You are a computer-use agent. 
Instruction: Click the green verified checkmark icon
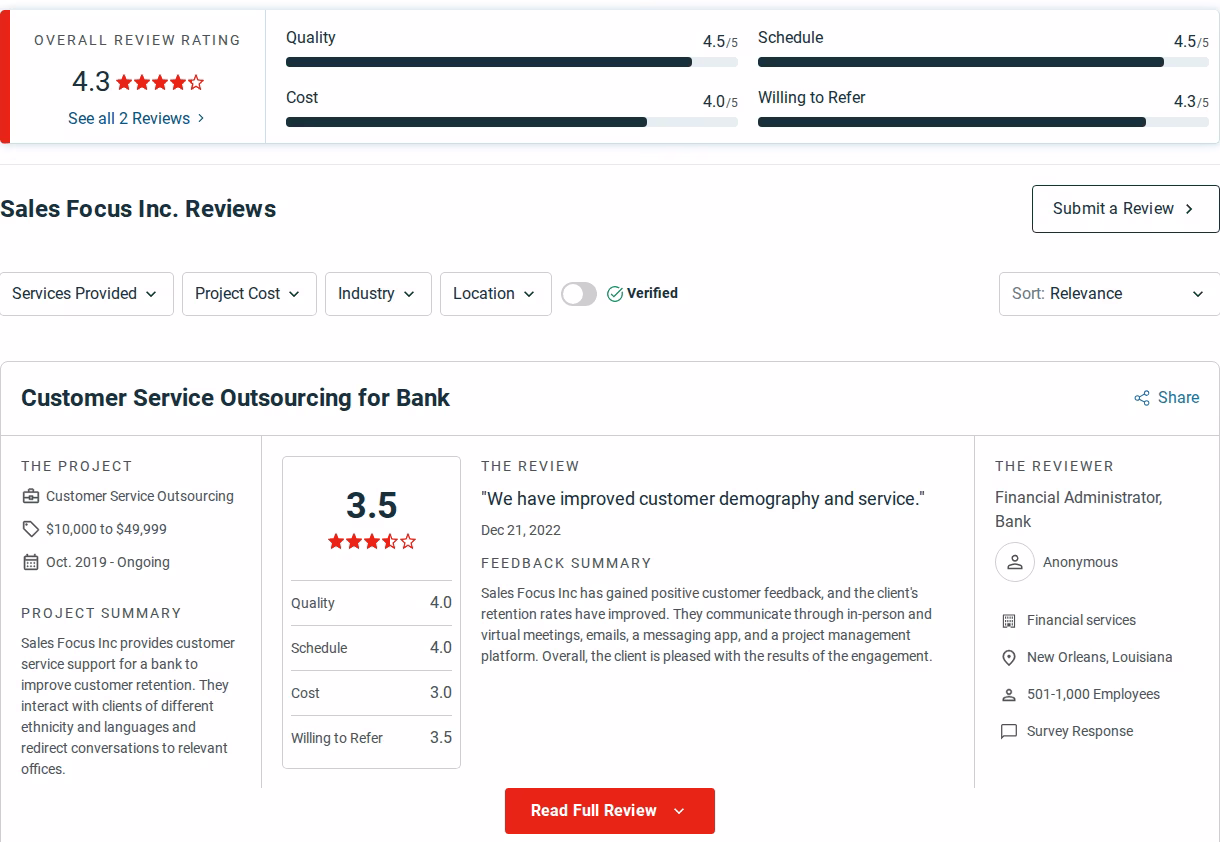[x=615, y=294]
